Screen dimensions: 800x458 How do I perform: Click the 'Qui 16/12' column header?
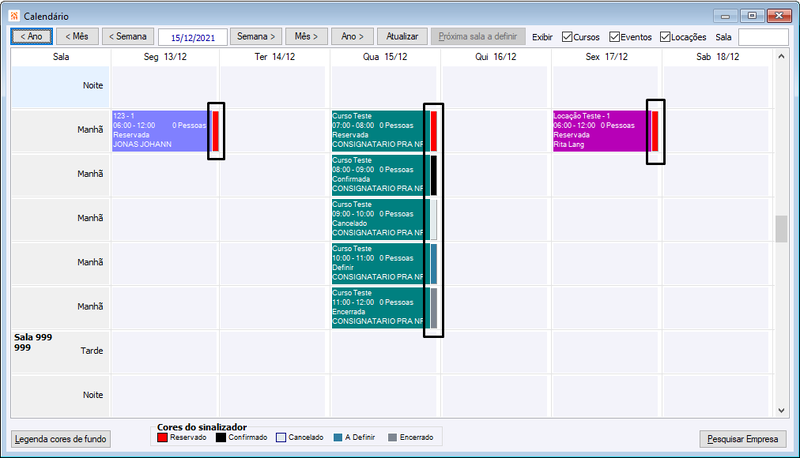496,57
